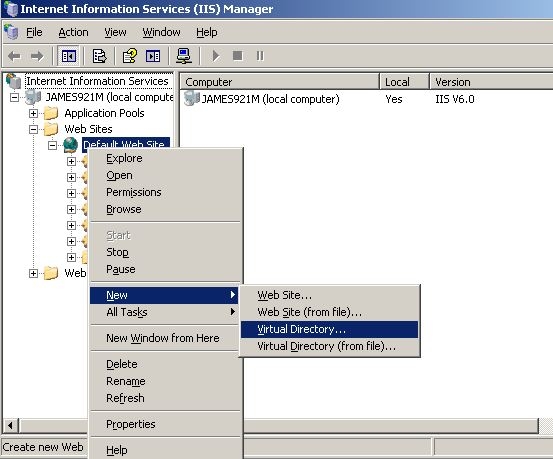Screen dimensions: 553x459
Task: Click the JAMES921M computer icon in tree
Action: pyautogui.click(x=33, y=97)
